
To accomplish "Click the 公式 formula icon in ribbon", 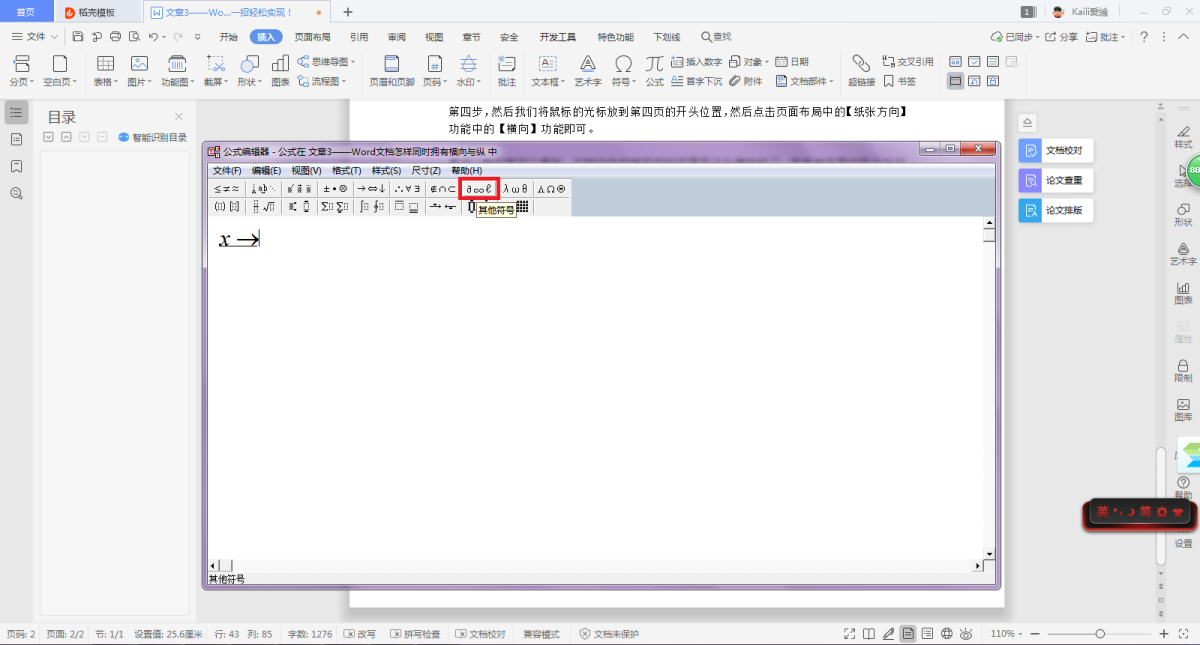I will [654, 69].
